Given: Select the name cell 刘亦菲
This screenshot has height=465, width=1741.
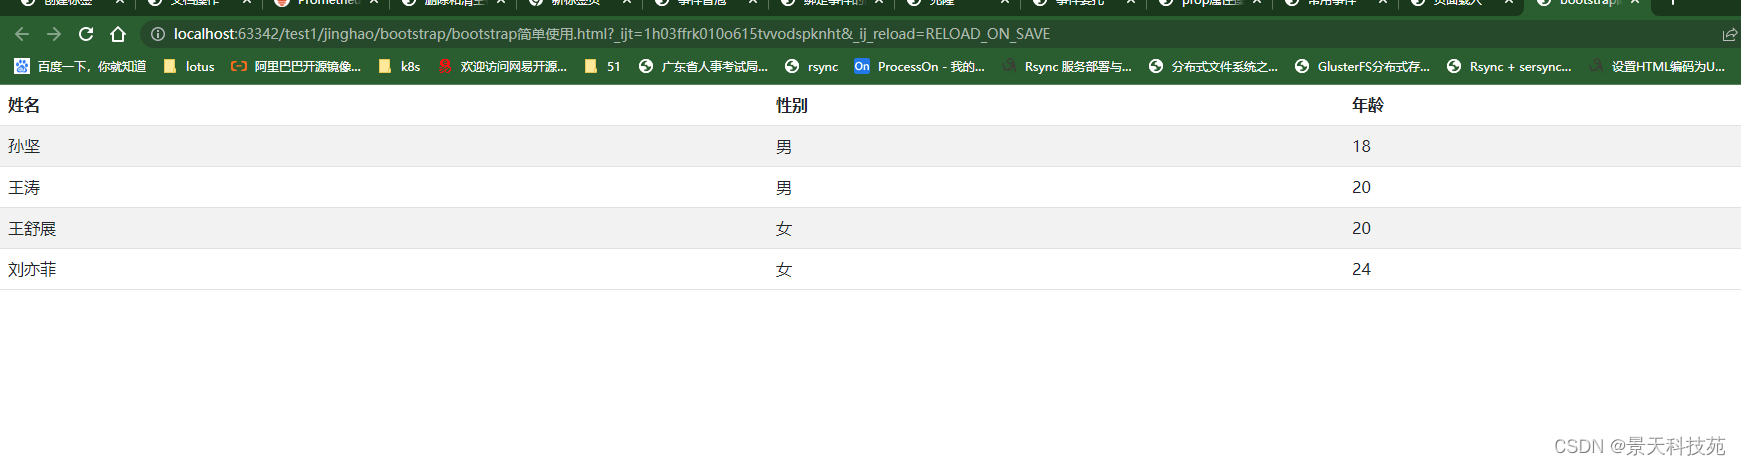Looking at the screenshot, I should pyautogui.click(x=32, y=269).
